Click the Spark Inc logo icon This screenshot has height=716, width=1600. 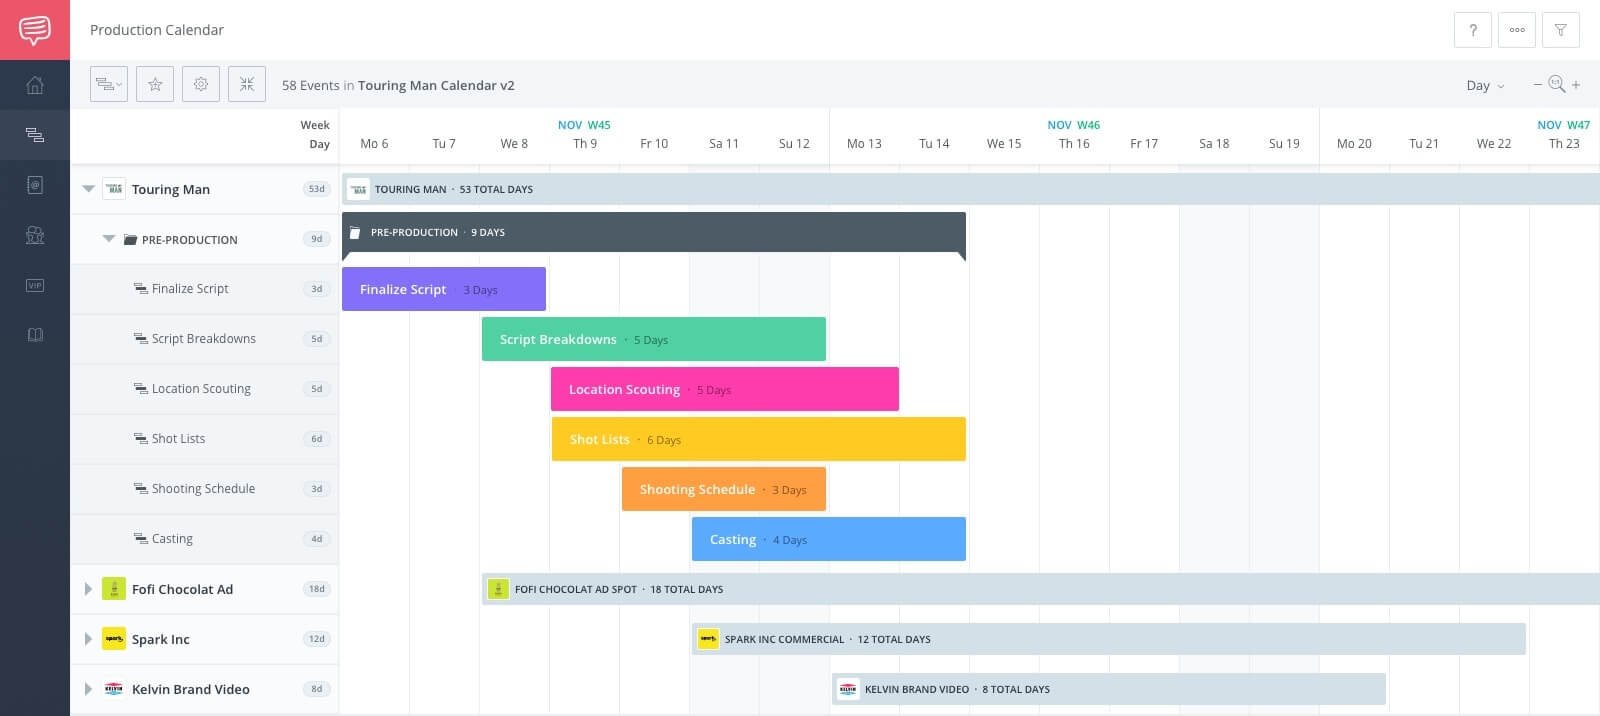pos(114,639)
